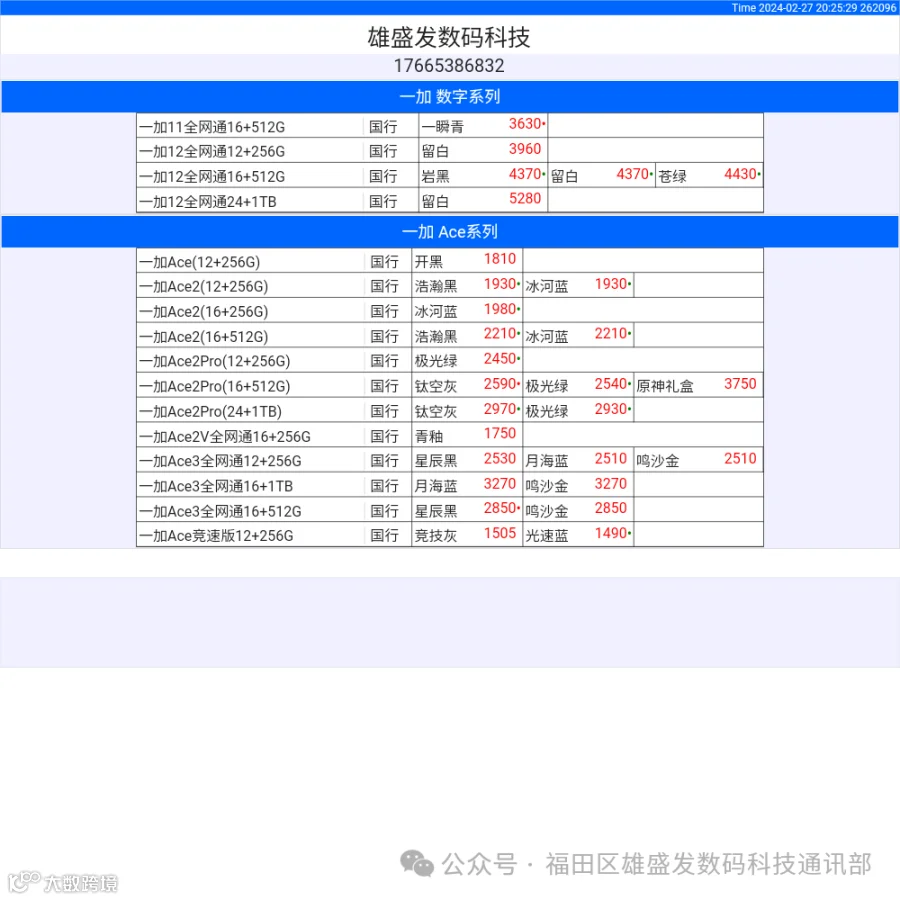This screenshot has height=900, width=900.
Task: Select the model 一加Ace2Pro(12+256G)
Action: click(215, 362)
